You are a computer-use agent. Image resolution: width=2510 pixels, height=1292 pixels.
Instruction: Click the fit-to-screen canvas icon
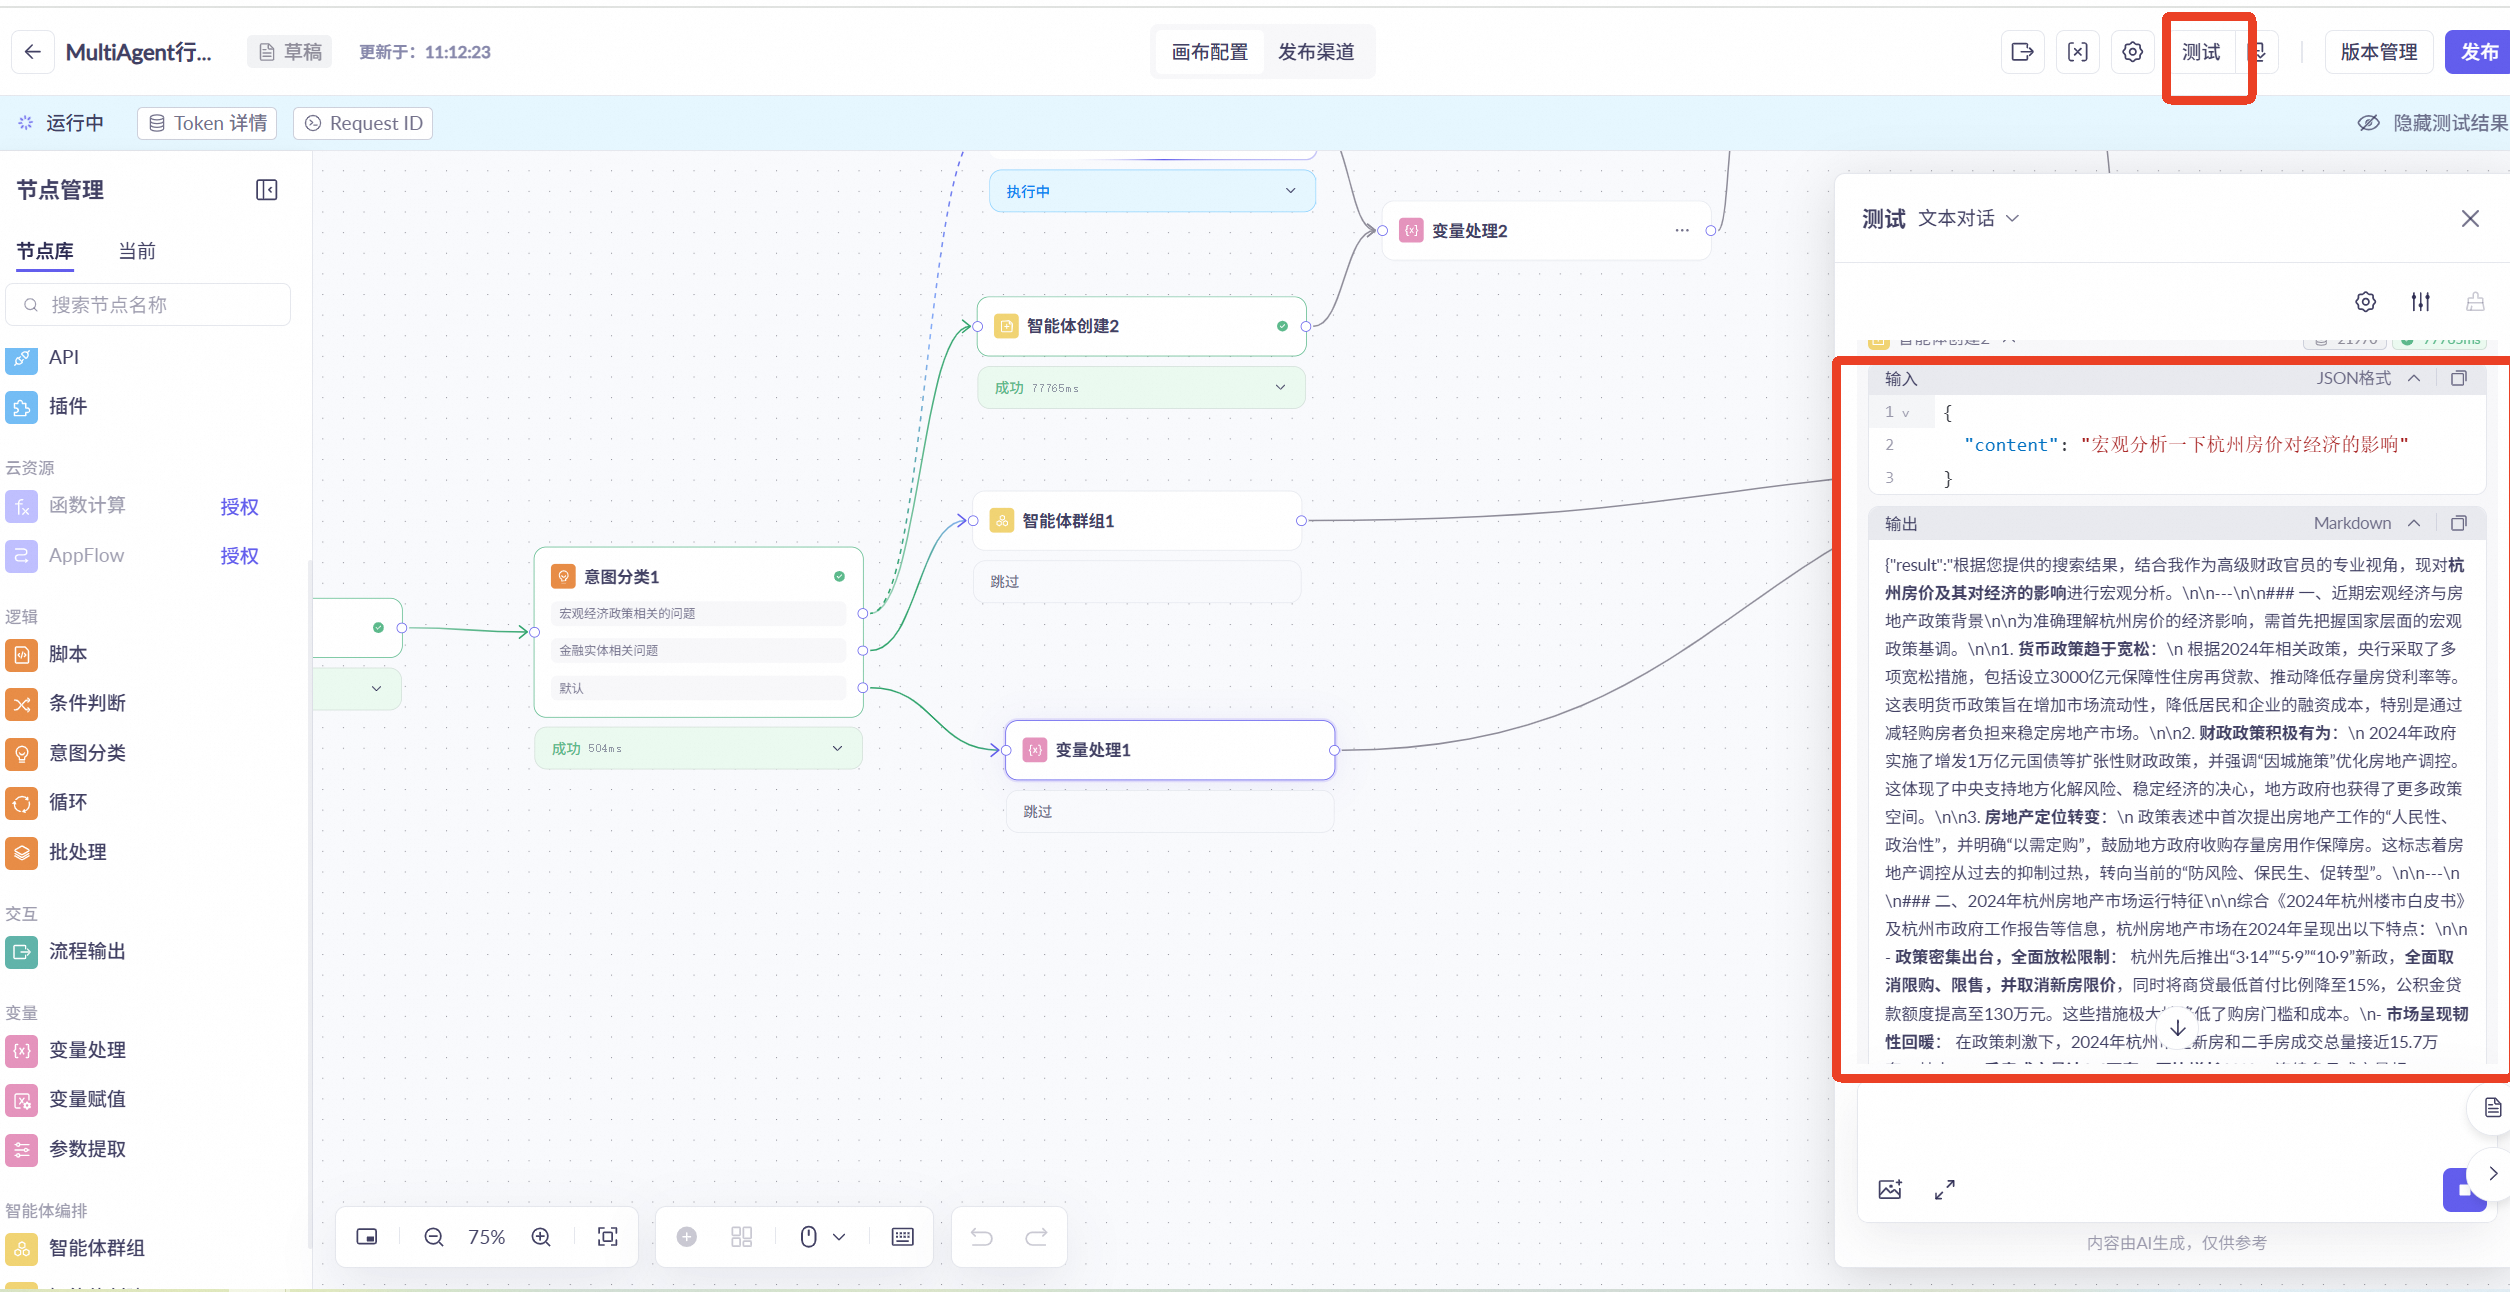coord(607,1237)
